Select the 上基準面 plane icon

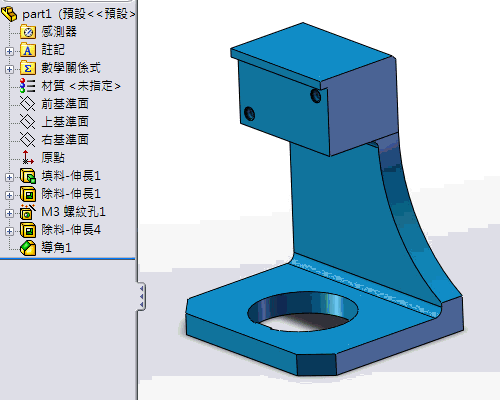click(x=27, y=122)
